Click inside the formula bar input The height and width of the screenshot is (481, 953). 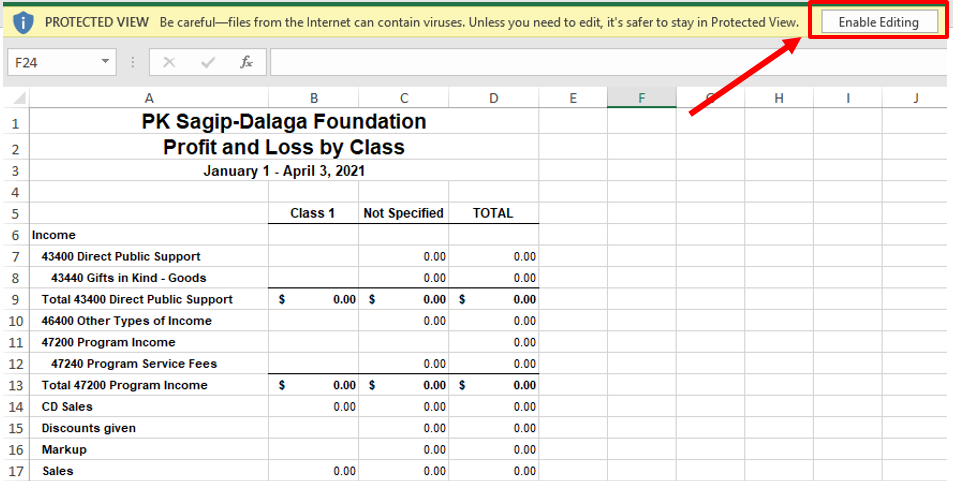pos(608,62)
